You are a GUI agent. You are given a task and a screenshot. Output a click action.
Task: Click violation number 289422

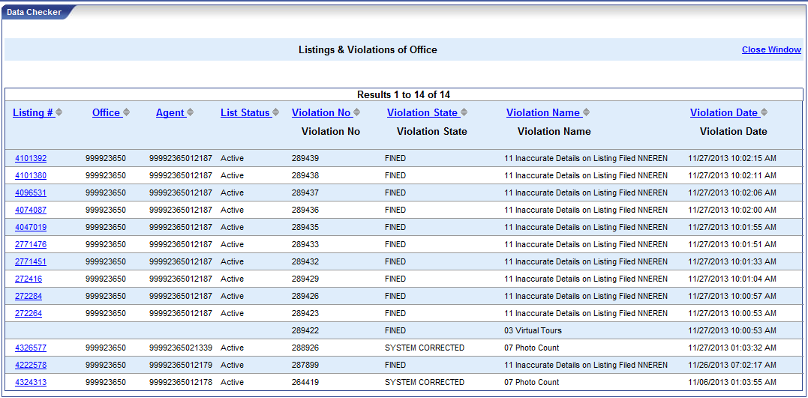click(305, 330)
